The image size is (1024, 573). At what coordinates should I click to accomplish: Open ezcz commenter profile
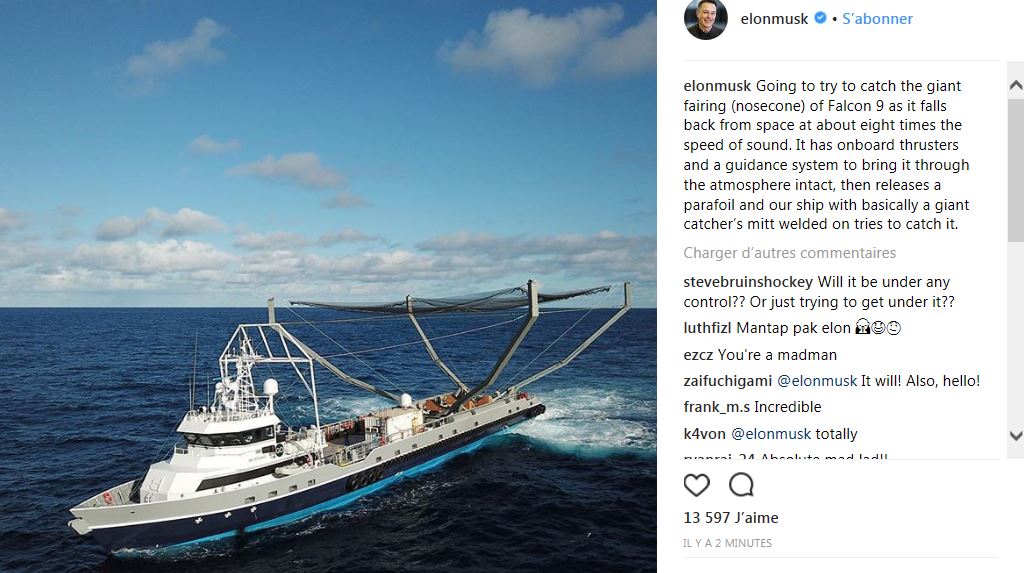(x=698, y=355)
